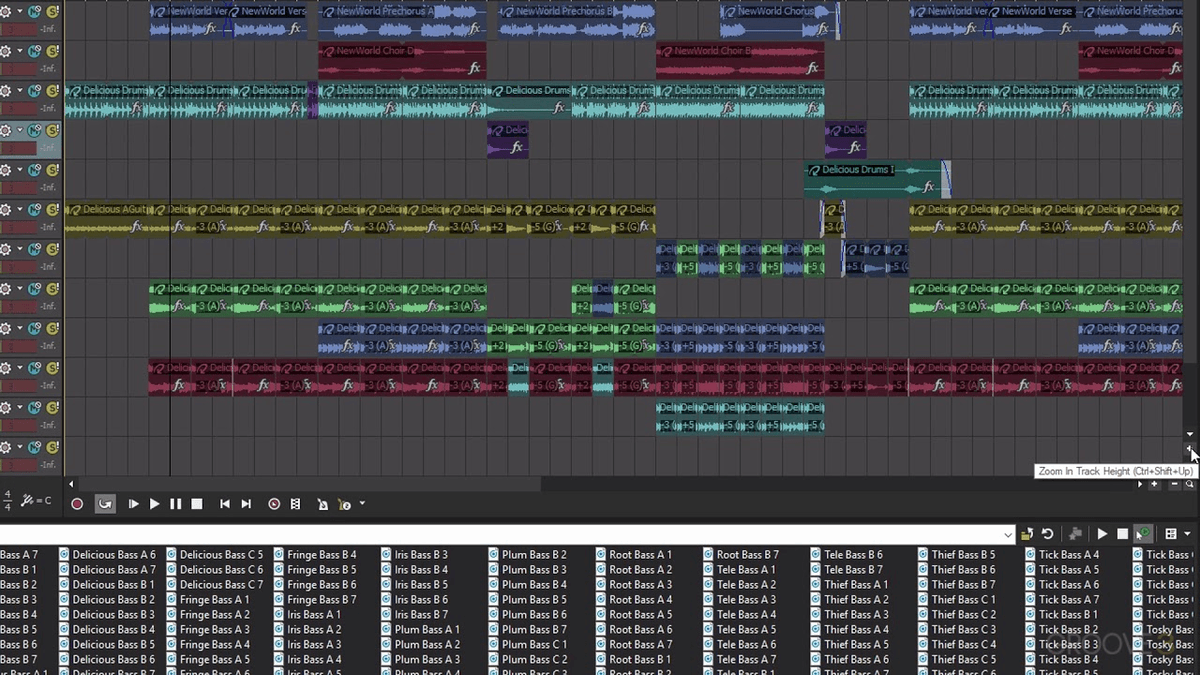Select the magnifier Zoom tool at timeline corner
Screen dimensions: 1200x675
(x=1190, y=484)
